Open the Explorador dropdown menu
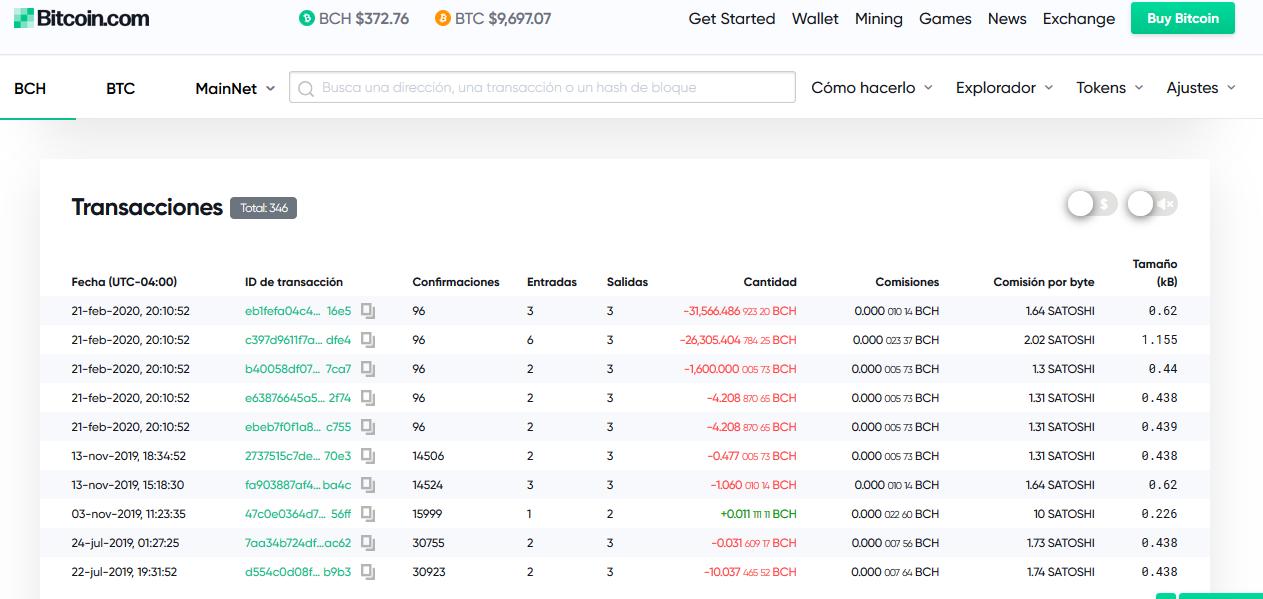1263x599 pixels. click(x=1005, y=88)
